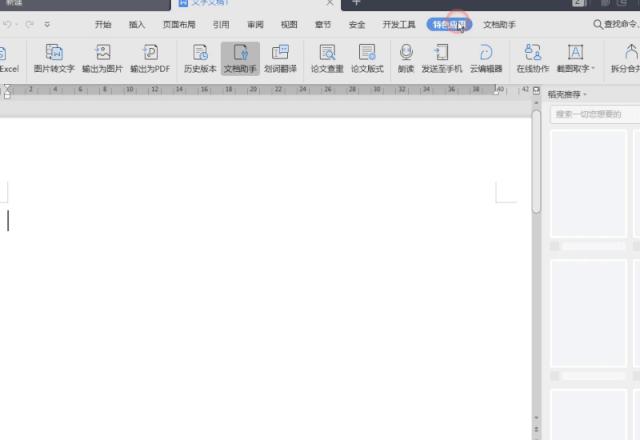
Task: Click the ruler toggle icon above the scrollbar
Action: tap(536, 90)
